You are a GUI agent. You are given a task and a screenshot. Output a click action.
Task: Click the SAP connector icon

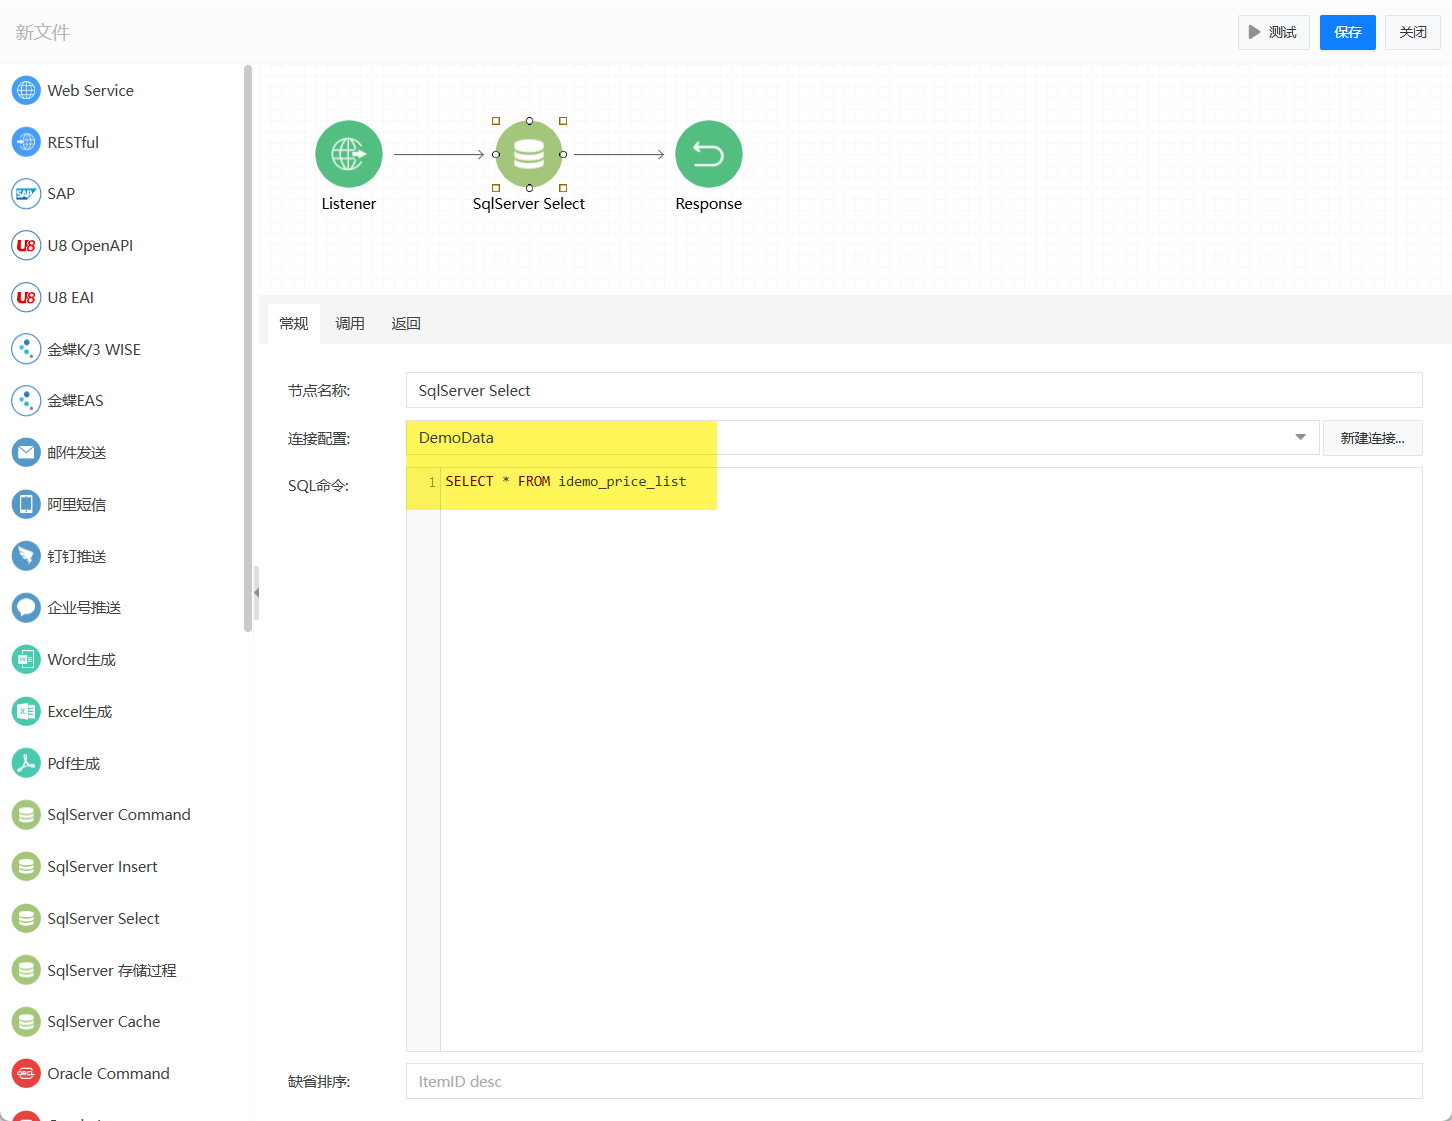26,194
